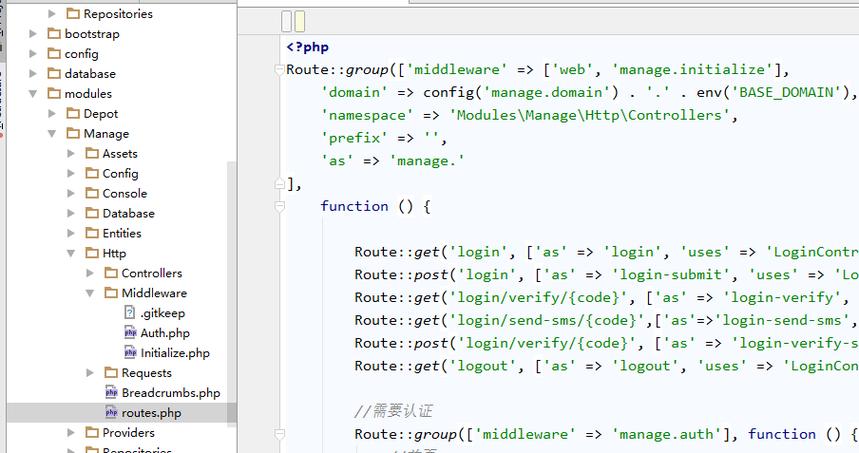The image size is (859, 453).
Task: Select the Repositories folder label at top
Action: (118, 14)
